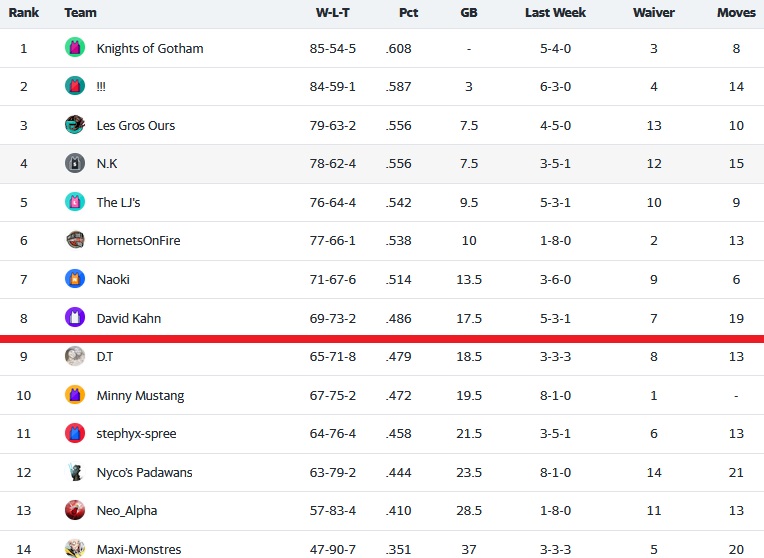Click the Moves column header
The image size is (764, 558).
point(736,13)
